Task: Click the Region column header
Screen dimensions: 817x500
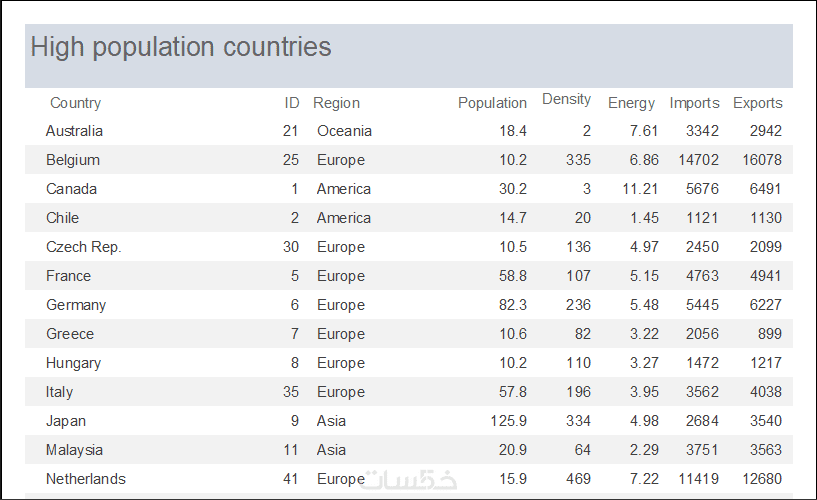Action: [x=336, y=103]
